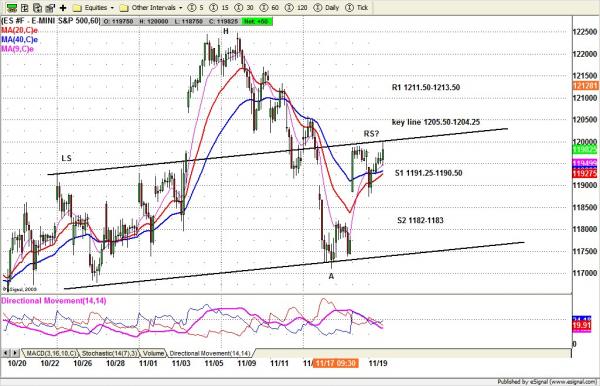Screen dimensions: 600x386
Task: Switch chart to 5 minute interval
Action: 196,8
